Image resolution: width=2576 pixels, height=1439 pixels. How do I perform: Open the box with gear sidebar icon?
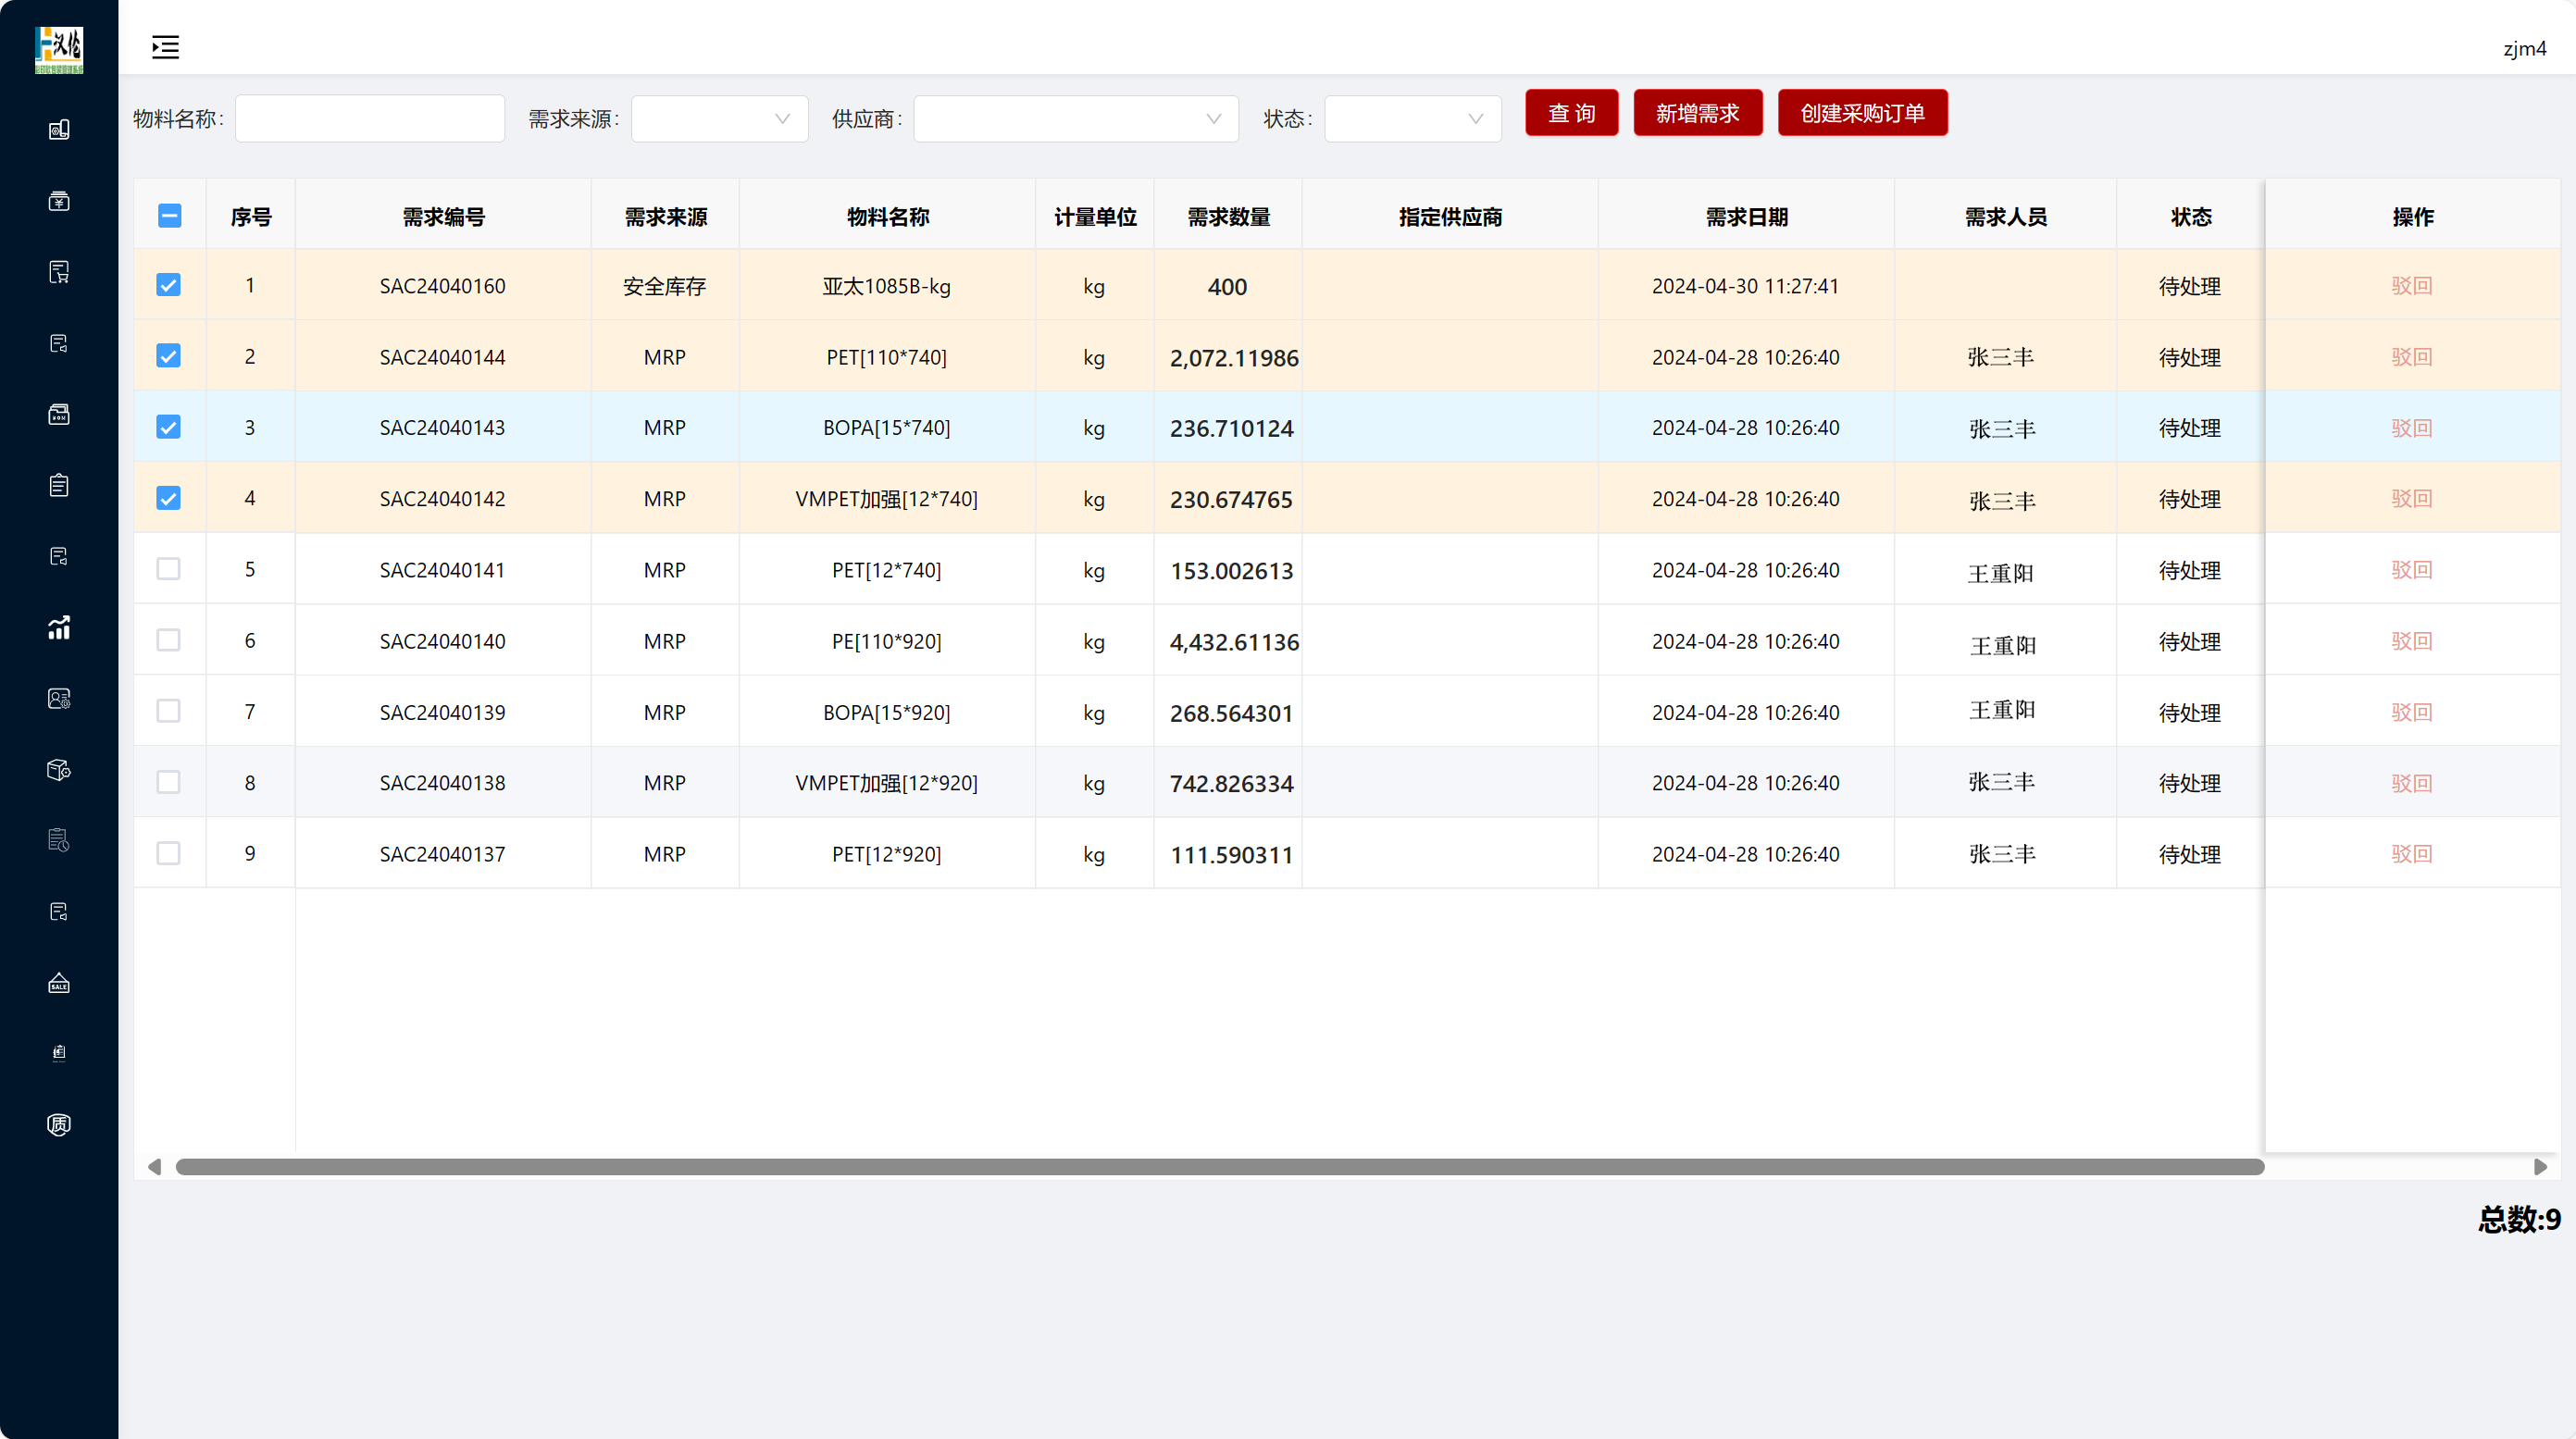pos(59,769)
